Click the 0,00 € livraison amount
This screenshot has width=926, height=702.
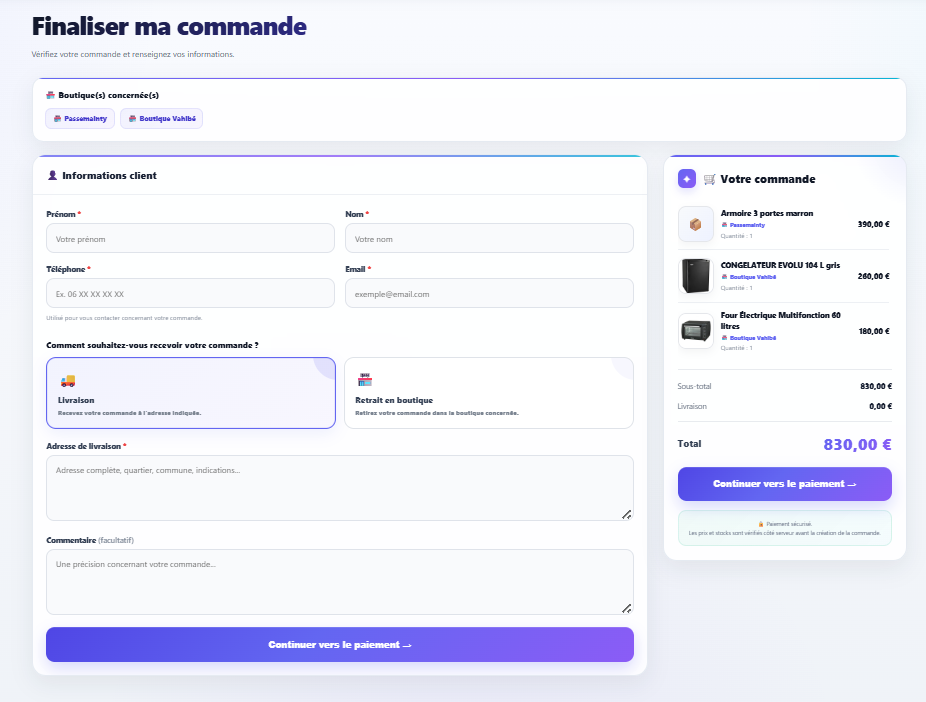[x=881, y=406]
